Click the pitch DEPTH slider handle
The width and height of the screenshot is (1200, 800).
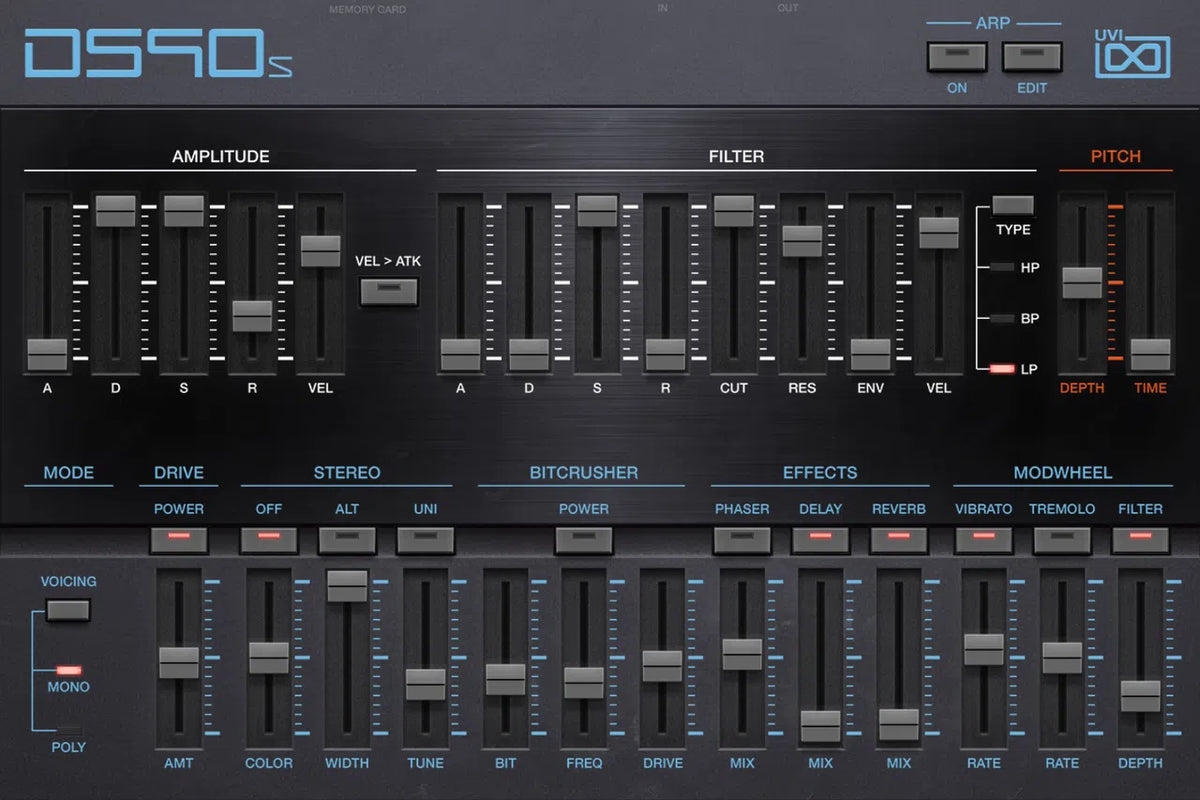click(x=1082, y=283)
